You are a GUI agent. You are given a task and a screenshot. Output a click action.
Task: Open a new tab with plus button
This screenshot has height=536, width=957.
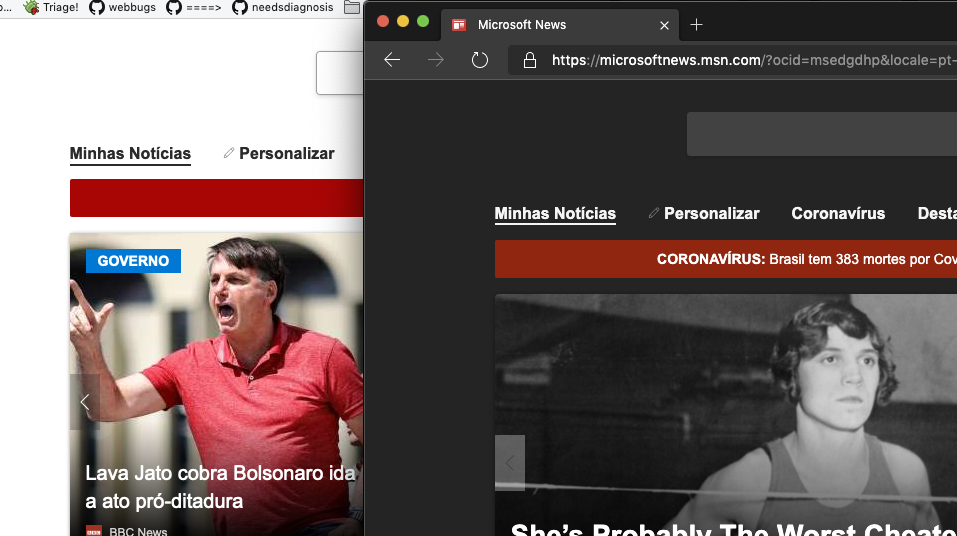tap(696, 24)
